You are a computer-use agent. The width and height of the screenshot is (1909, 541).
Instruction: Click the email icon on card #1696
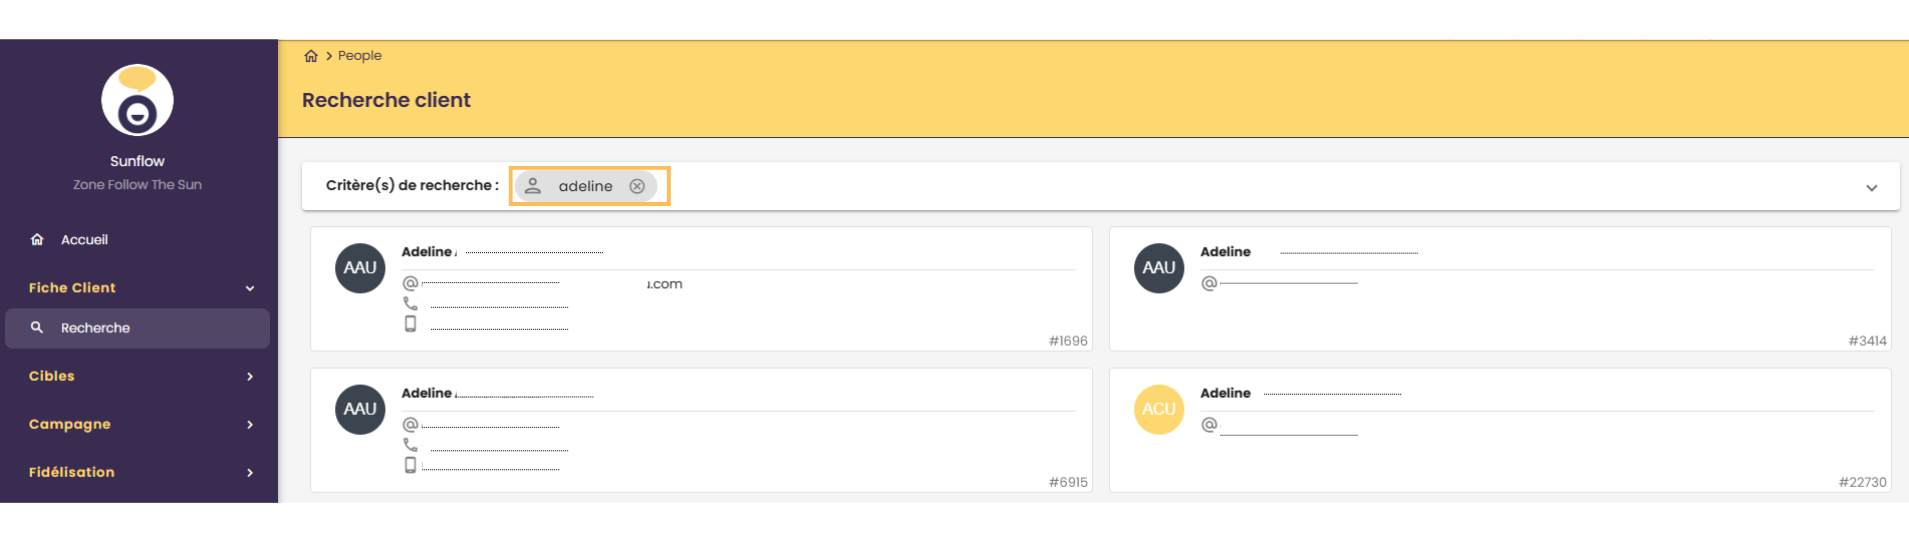point(410,283)
